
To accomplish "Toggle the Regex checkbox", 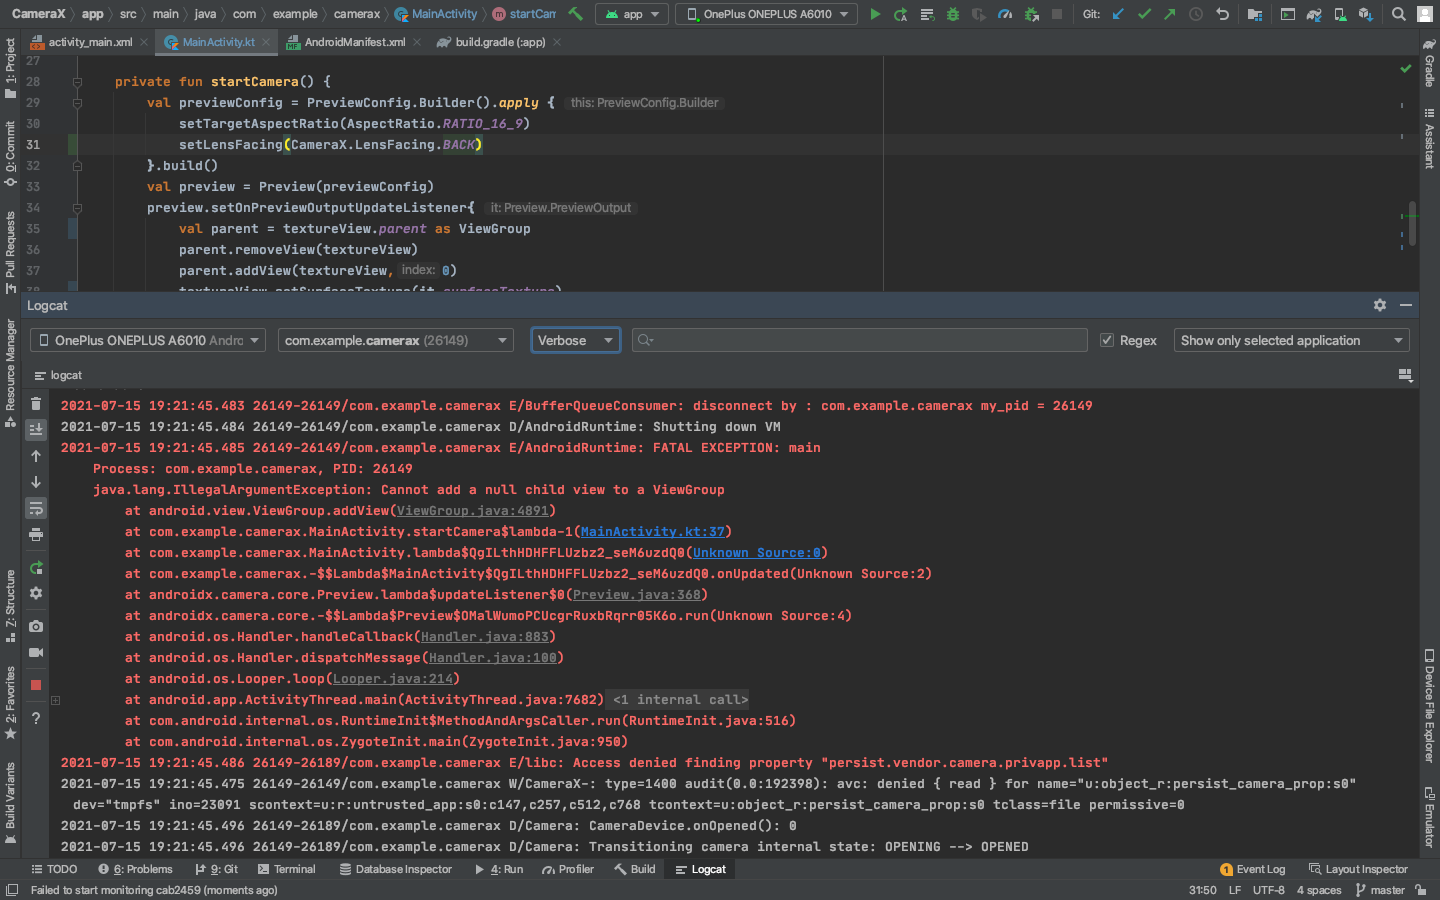I will [1107, 340].
